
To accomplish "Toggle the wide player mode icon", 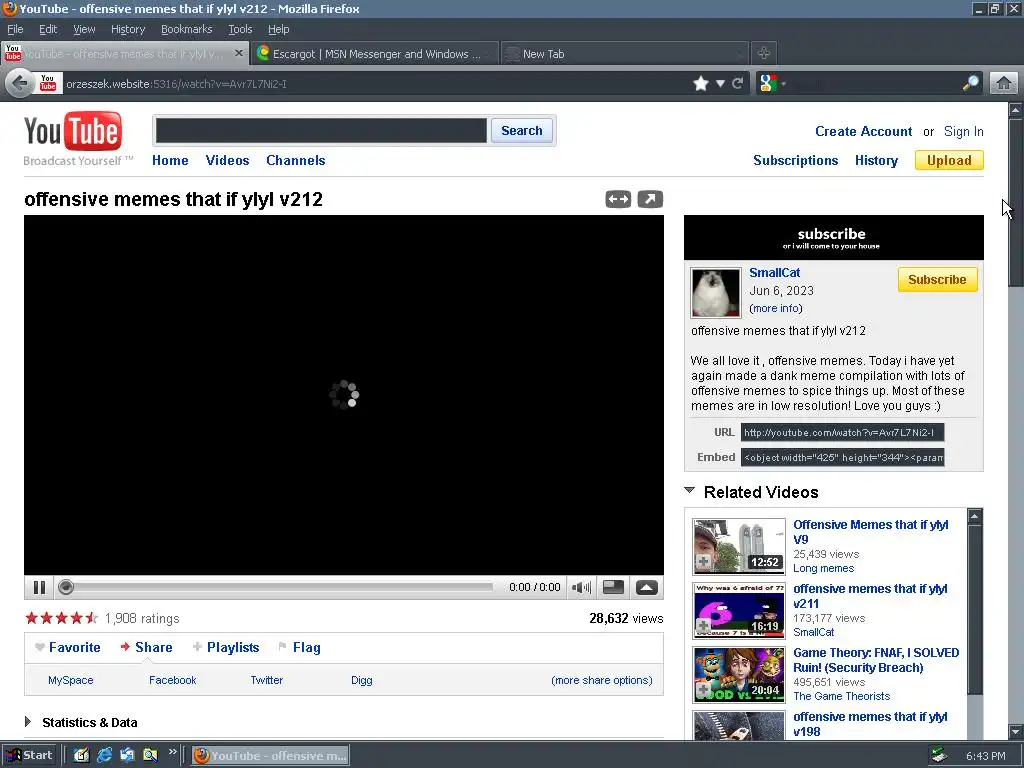I will pyautogui.click(x=618, y=199).
